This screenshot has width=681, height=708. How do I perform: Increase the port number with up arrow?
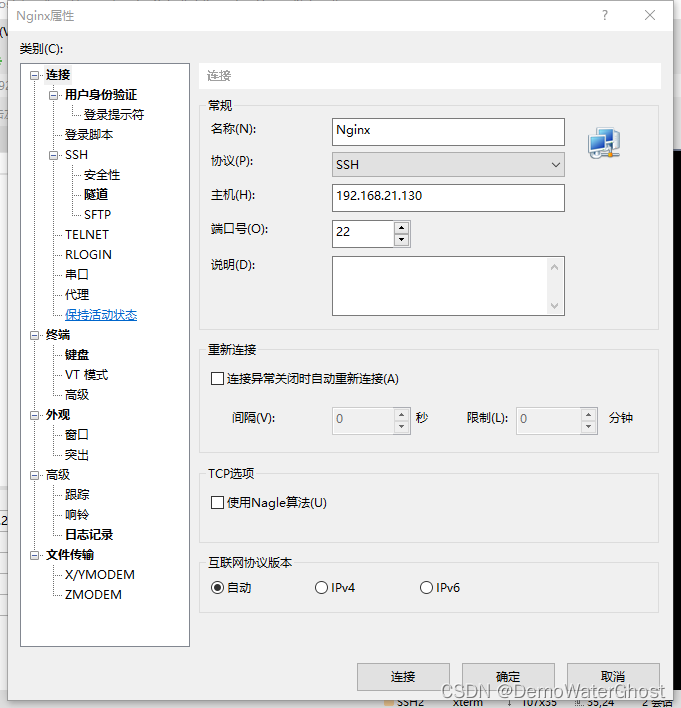pos(401,227)
